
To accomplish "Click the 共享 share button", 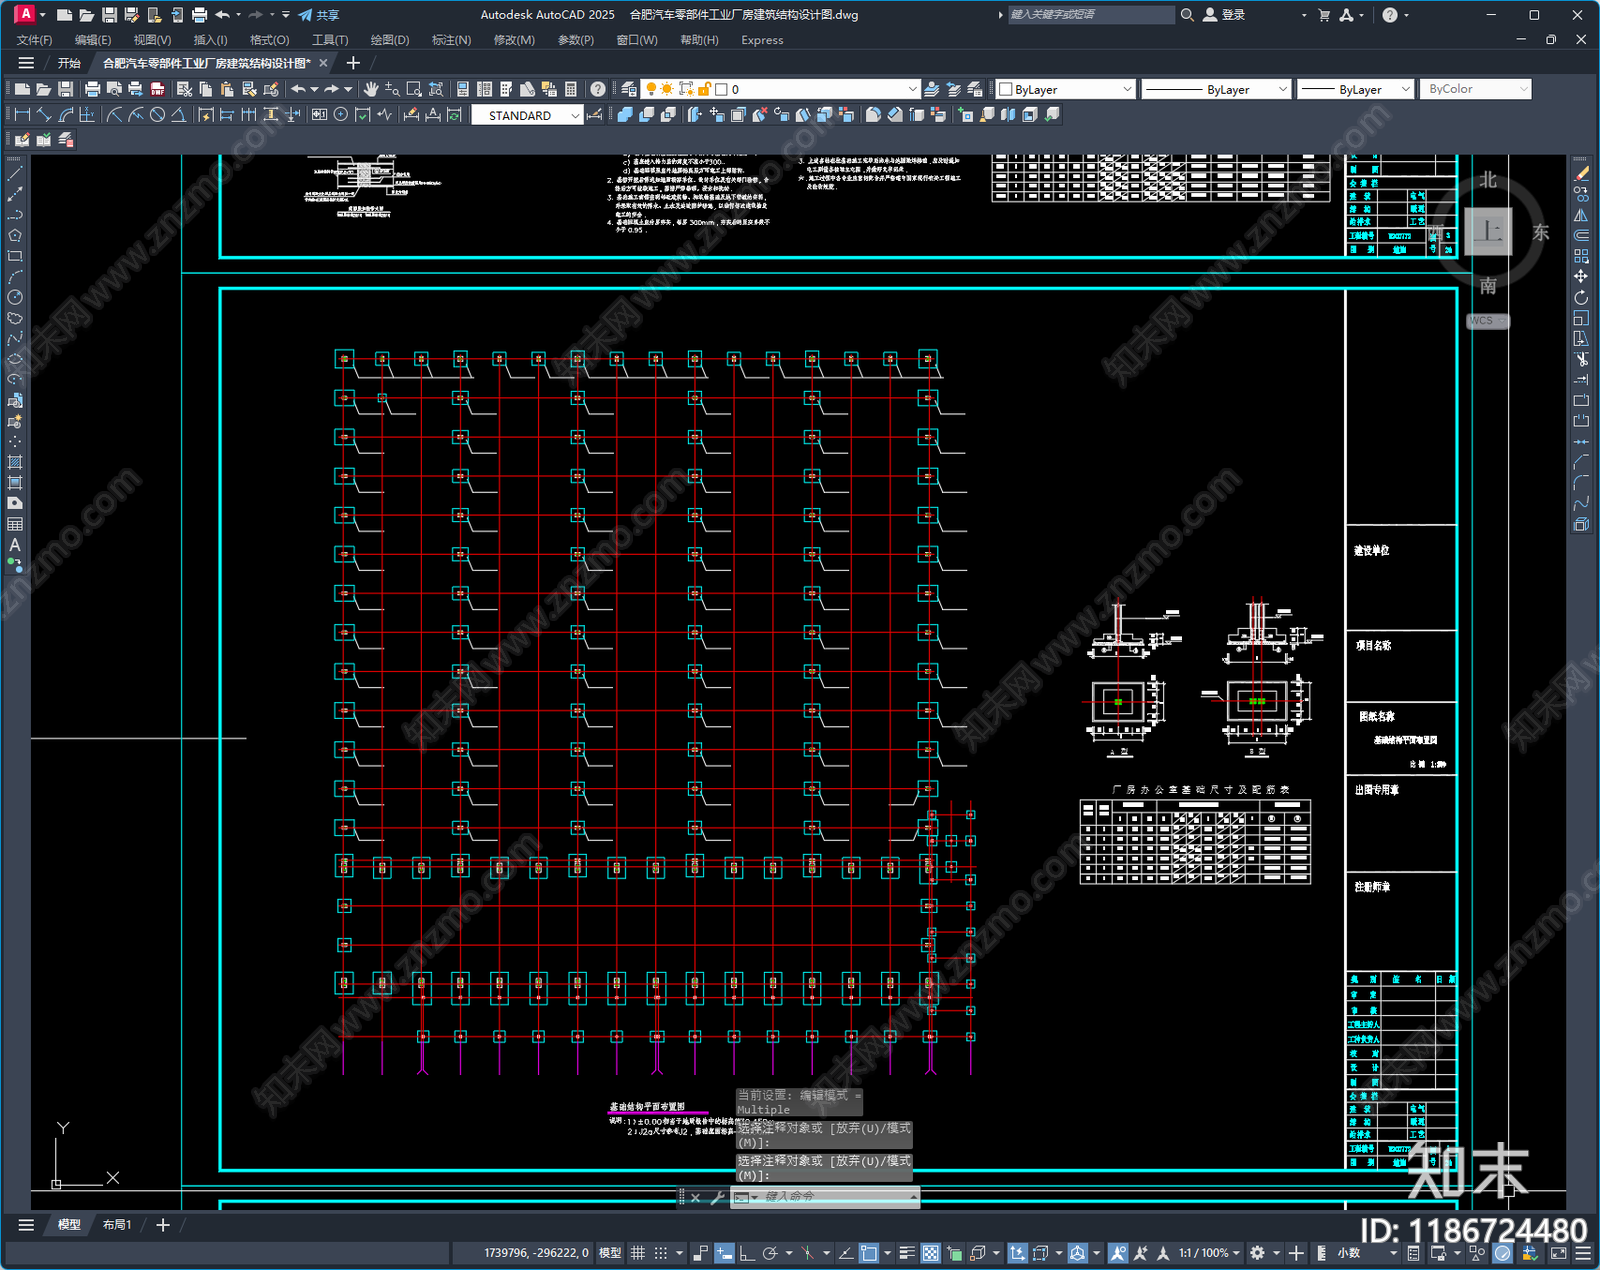I will click(x=319, y=15).
